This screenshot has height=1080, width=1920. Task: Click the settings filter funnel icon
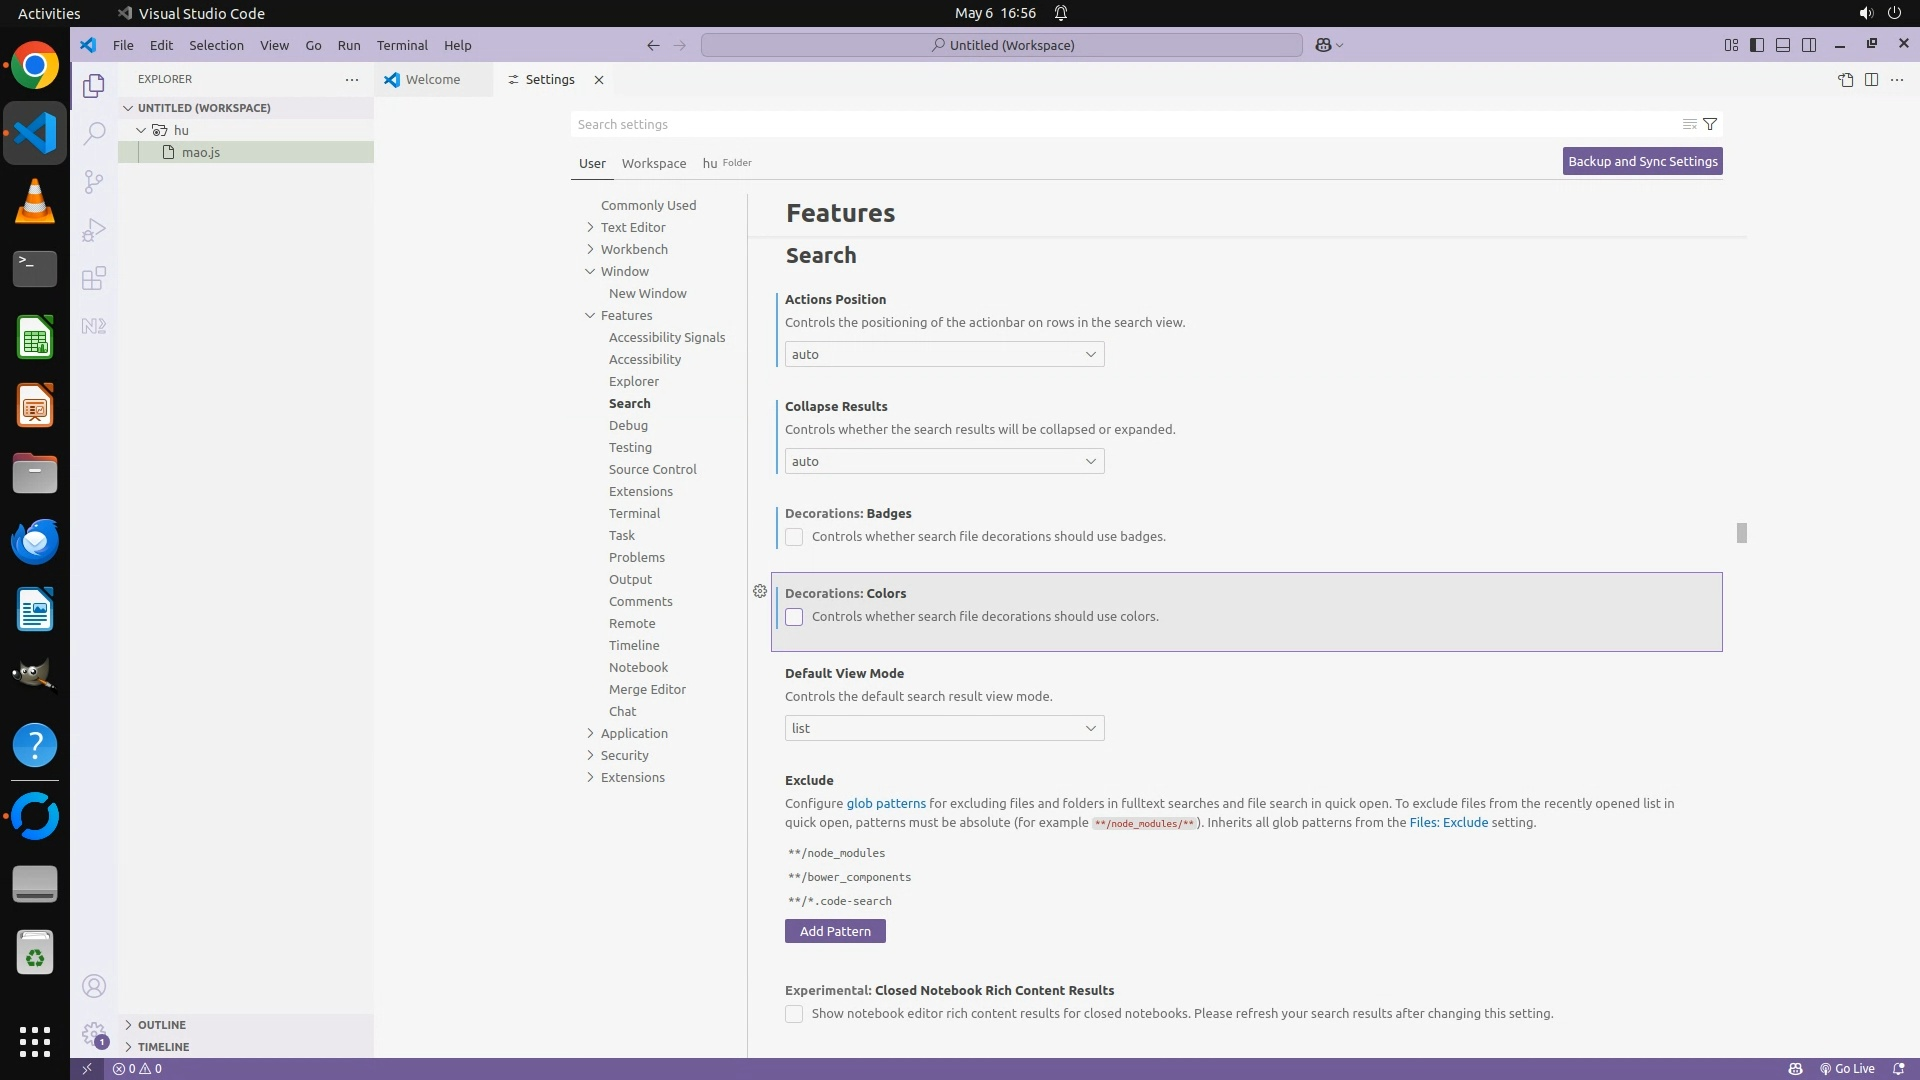pos(1710,124)
